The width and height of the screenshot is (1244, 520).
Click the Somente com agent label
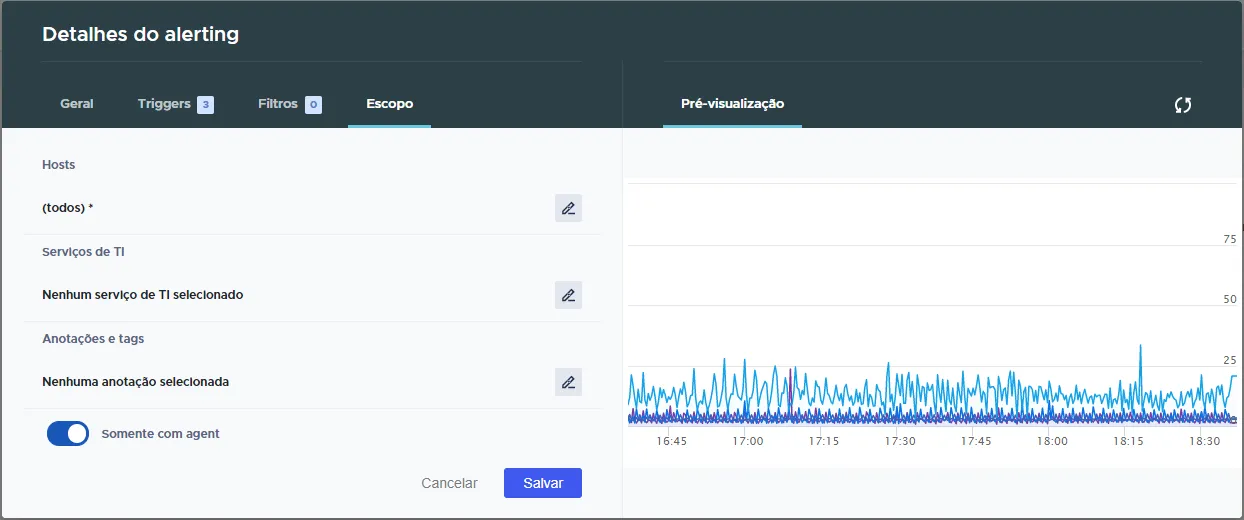(x=161, y=434)
